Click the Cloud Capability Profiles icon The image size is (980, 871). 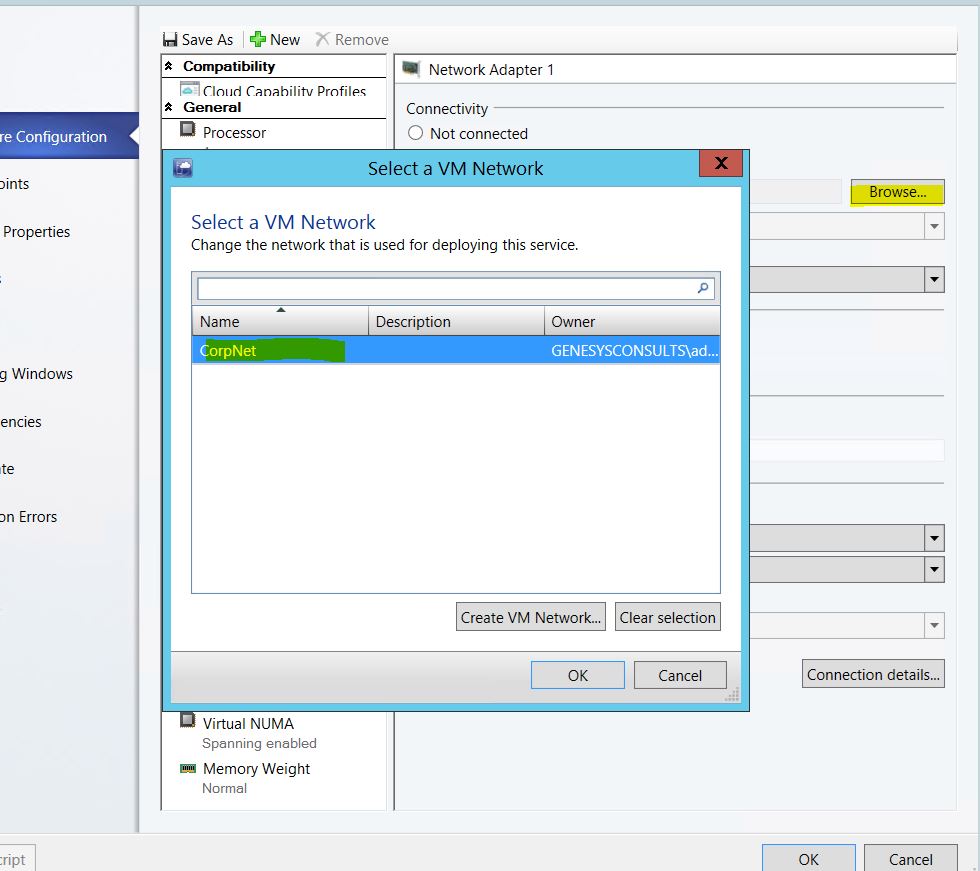(x=188, y=91)
